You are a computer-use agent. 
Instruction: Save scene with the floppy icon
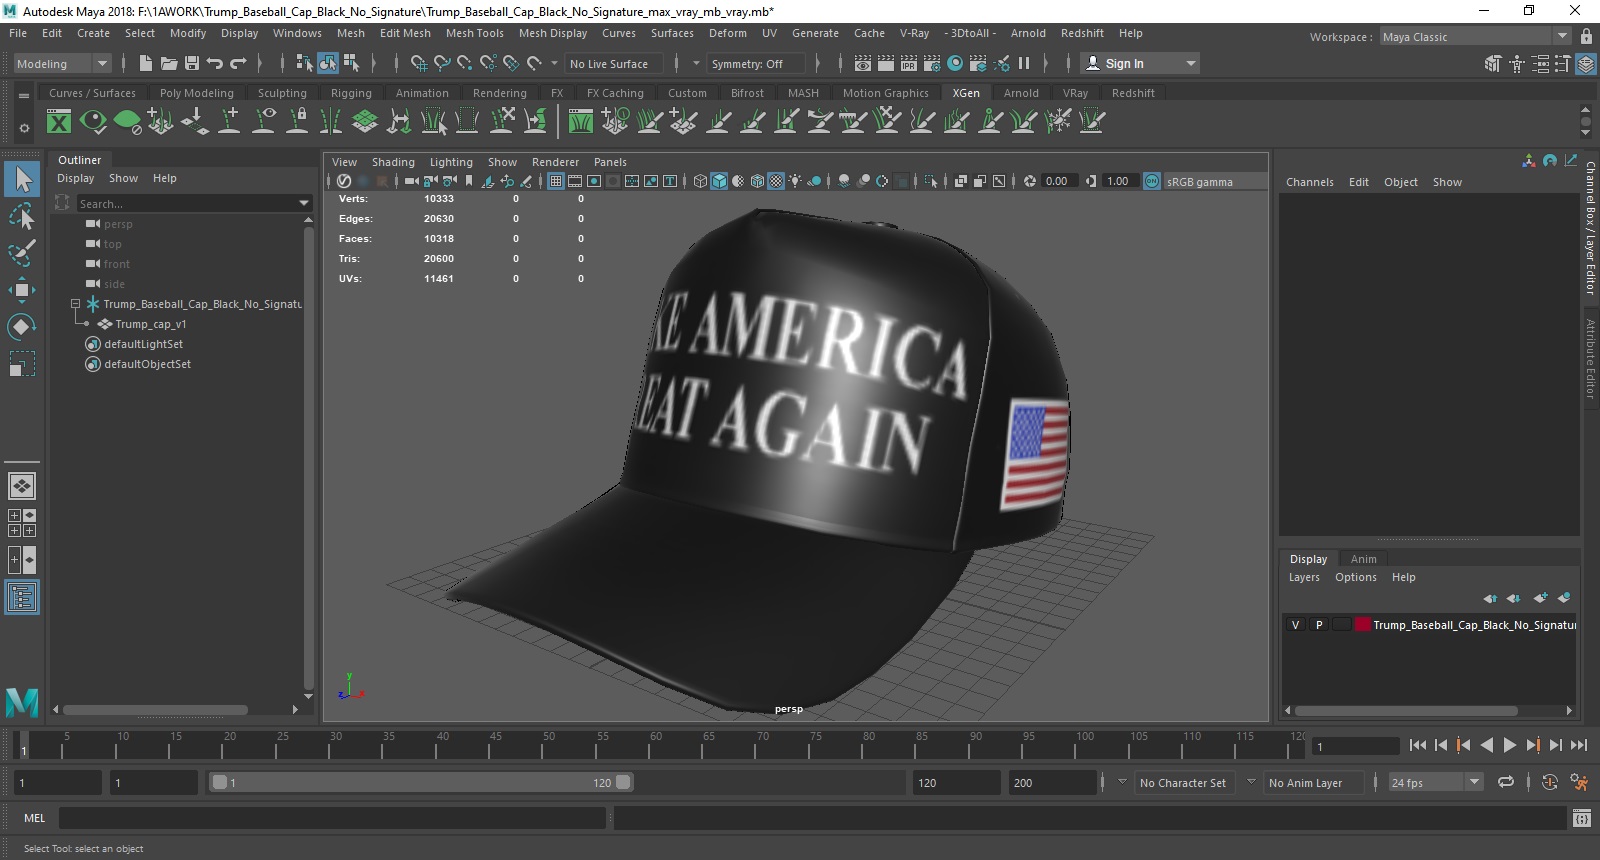[192, 63]
